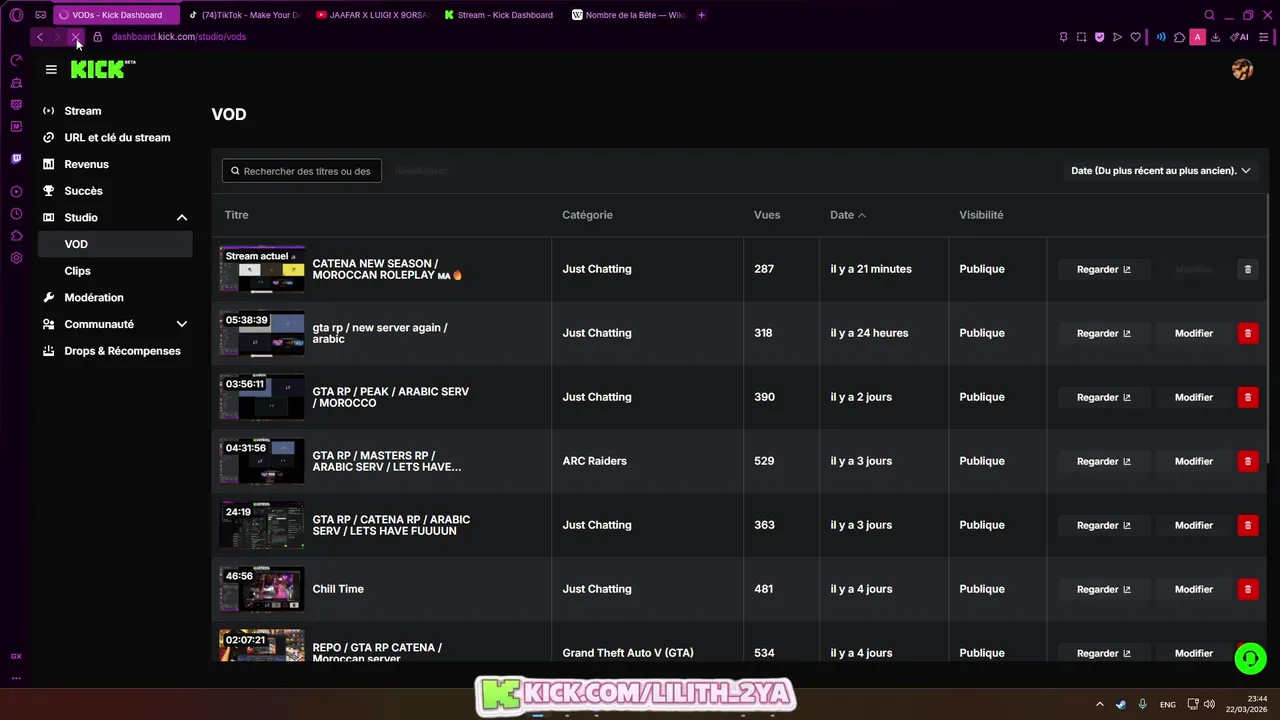Viewport: 1280px width, 720px height.
Task: Click Modifier for 'GTA RP / PEAK' VOD
Action: [x=1193, y=397]
